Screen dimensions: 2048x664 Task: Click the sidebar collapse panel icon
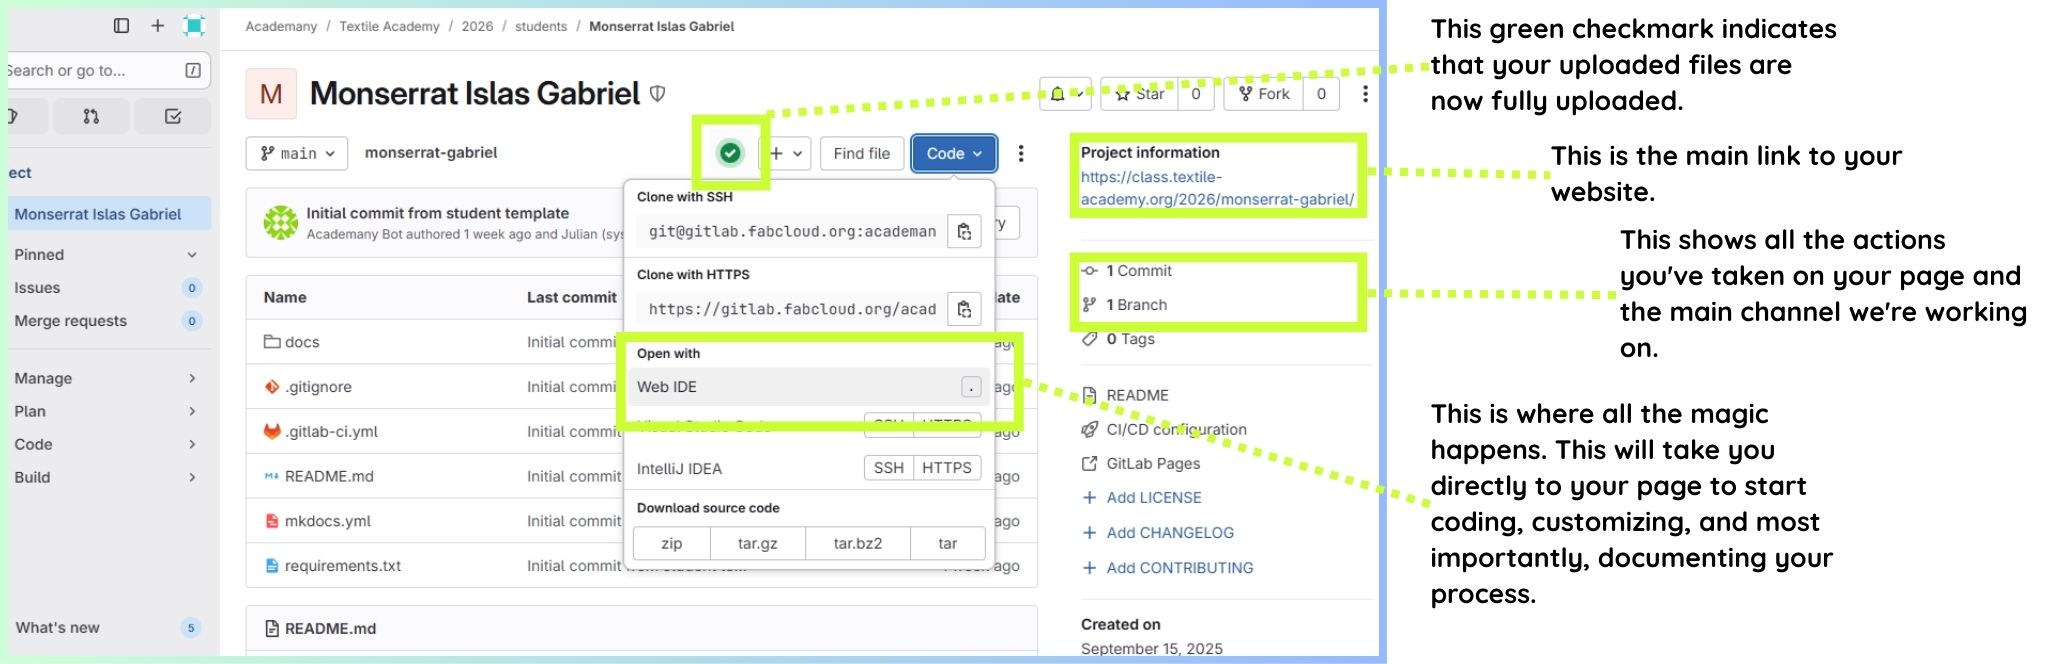tap(121, 26)
